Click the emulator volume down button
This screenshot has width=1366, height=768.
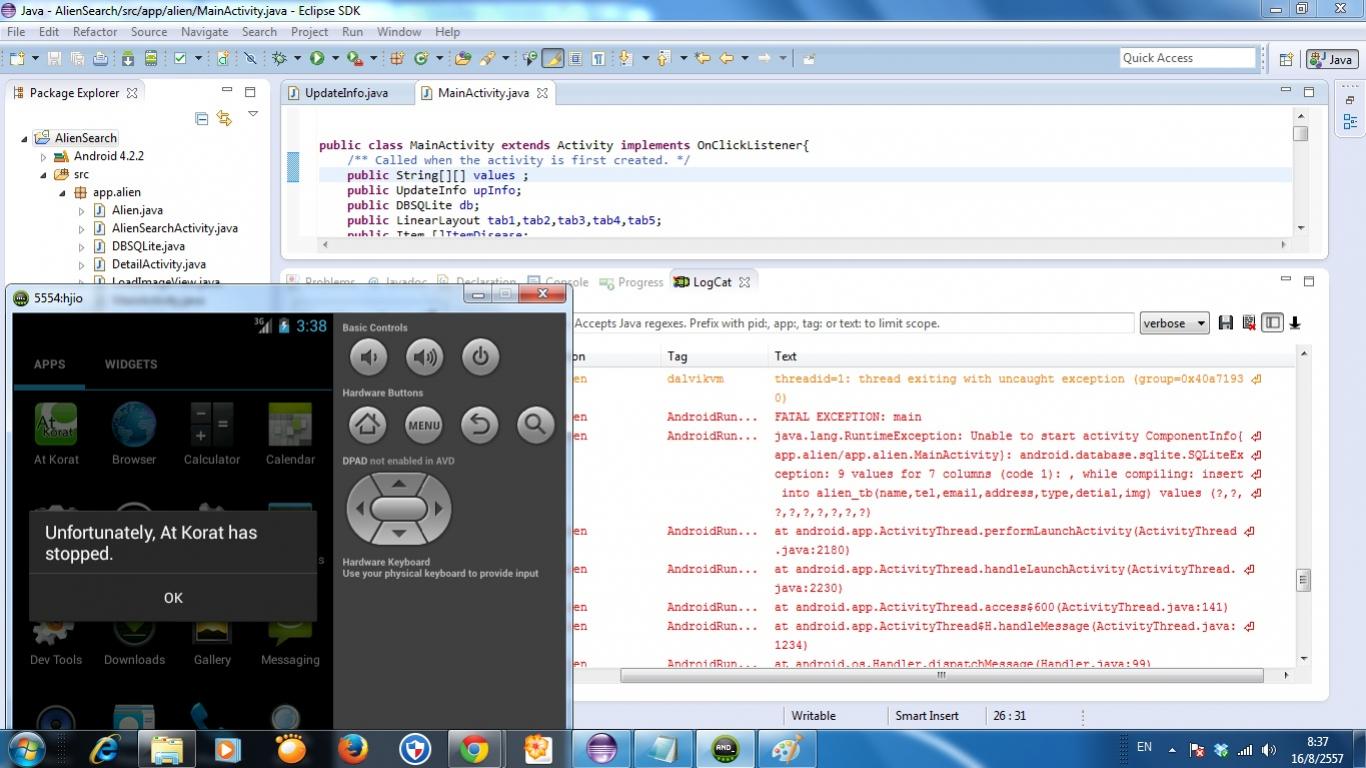click(368, 357)
